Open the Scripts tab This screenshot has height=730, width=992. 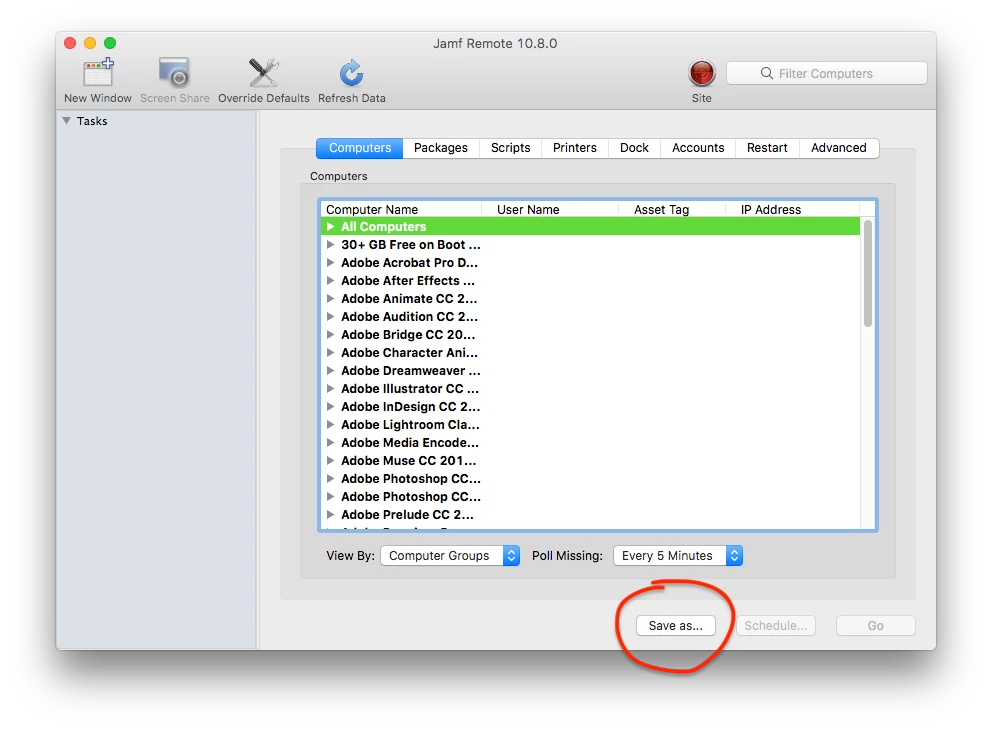click(510, 148)
